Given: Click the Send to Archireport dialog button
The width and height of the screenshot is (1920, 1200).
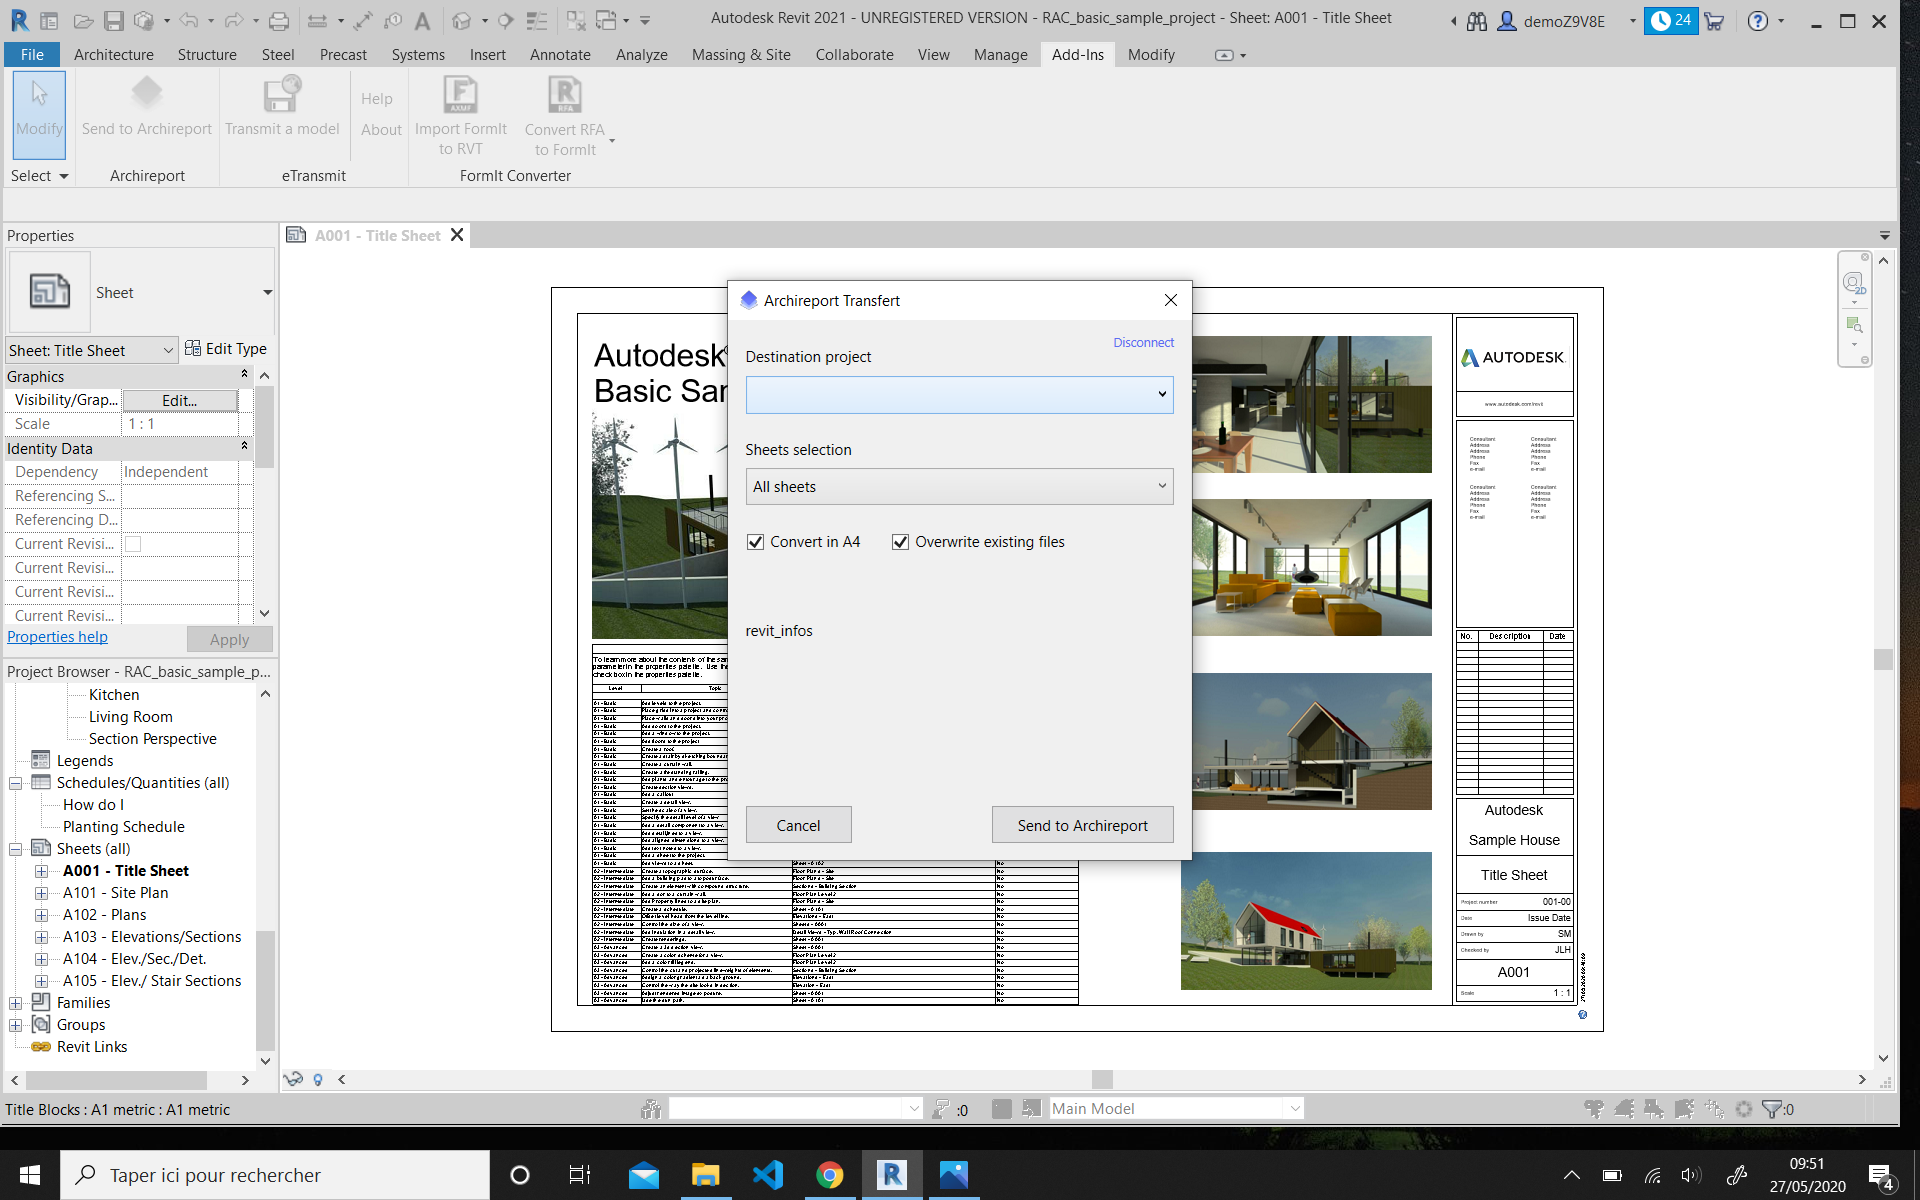Looking at the screenshot, I should click(x=1082, y=825).
